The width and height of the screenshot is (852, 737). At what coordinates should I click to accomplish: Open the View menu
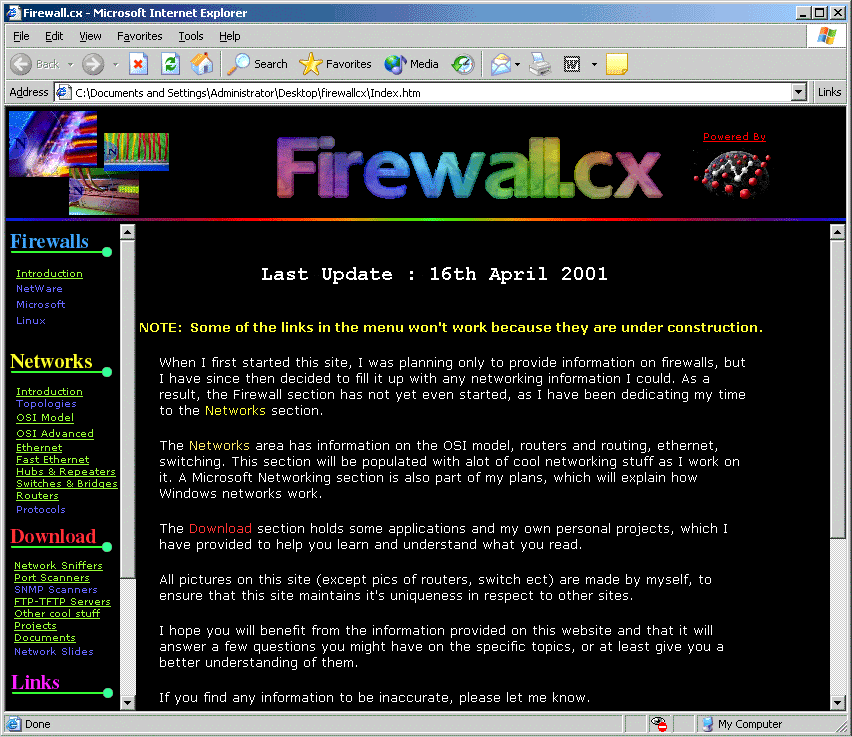(x=90, y=36)
